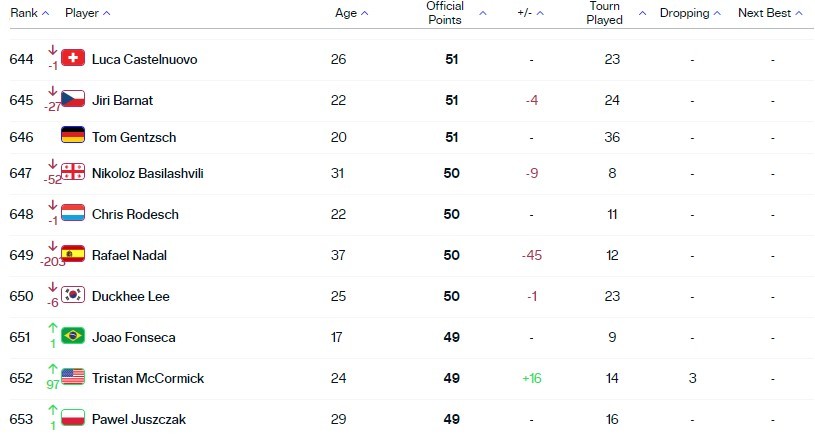Screen dimensions: 815x439
Task: Click the Switzerland flag beside Luca Castelnuovo
Action: pyautogui.click(x=73, y=58)
